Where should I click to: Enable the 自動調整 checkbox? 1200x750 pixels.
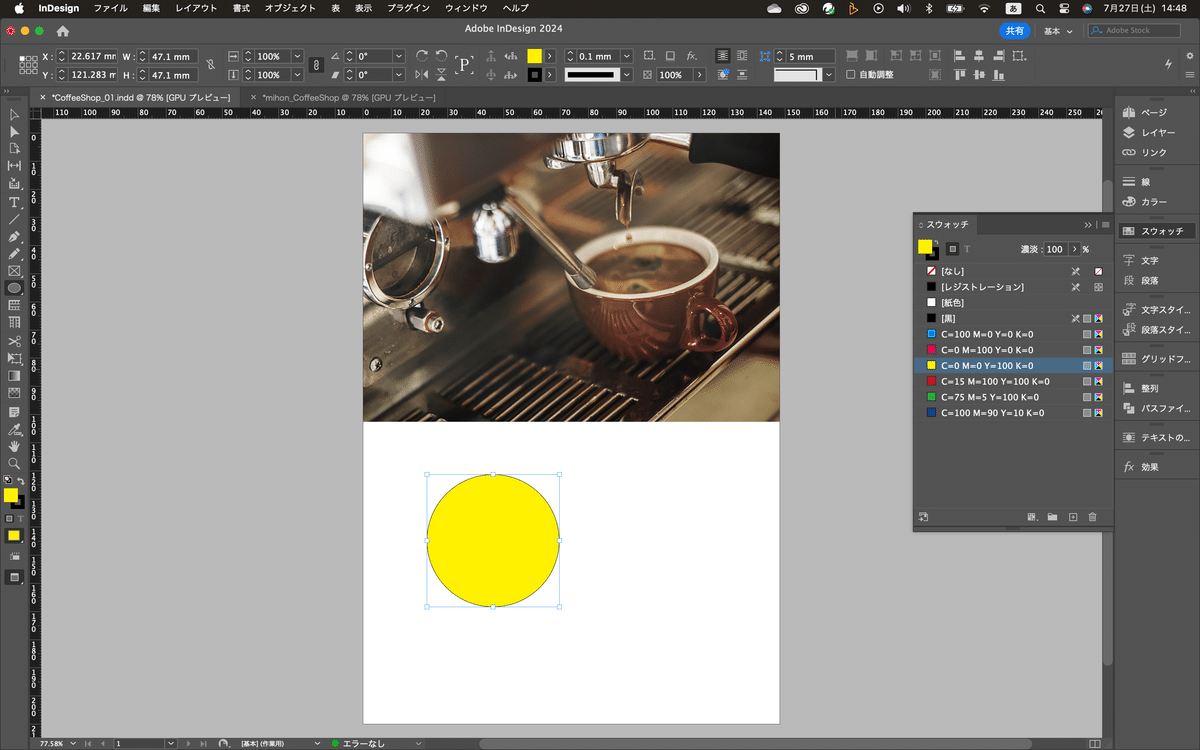click(851, 75)
